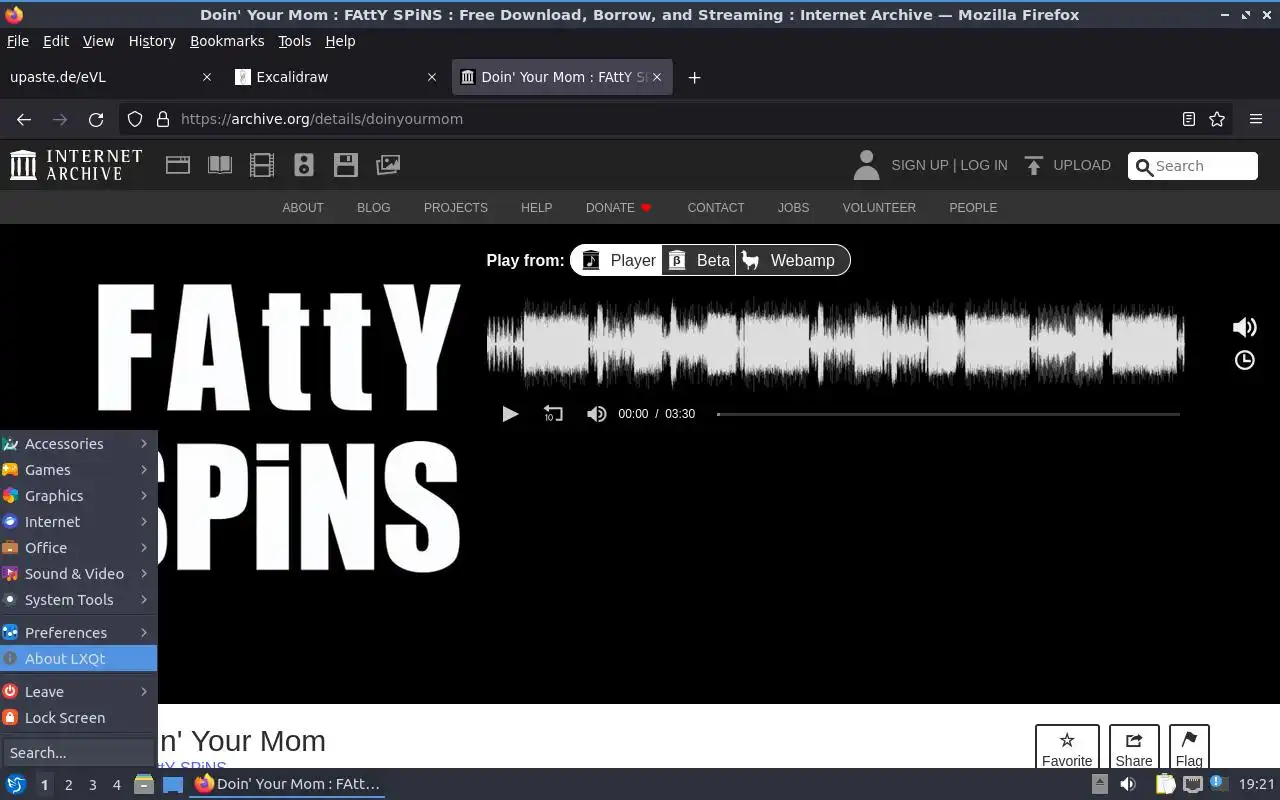1280x800 pixels.
Task: Click the Firefox Back button
Action: (x=24, y=119)
